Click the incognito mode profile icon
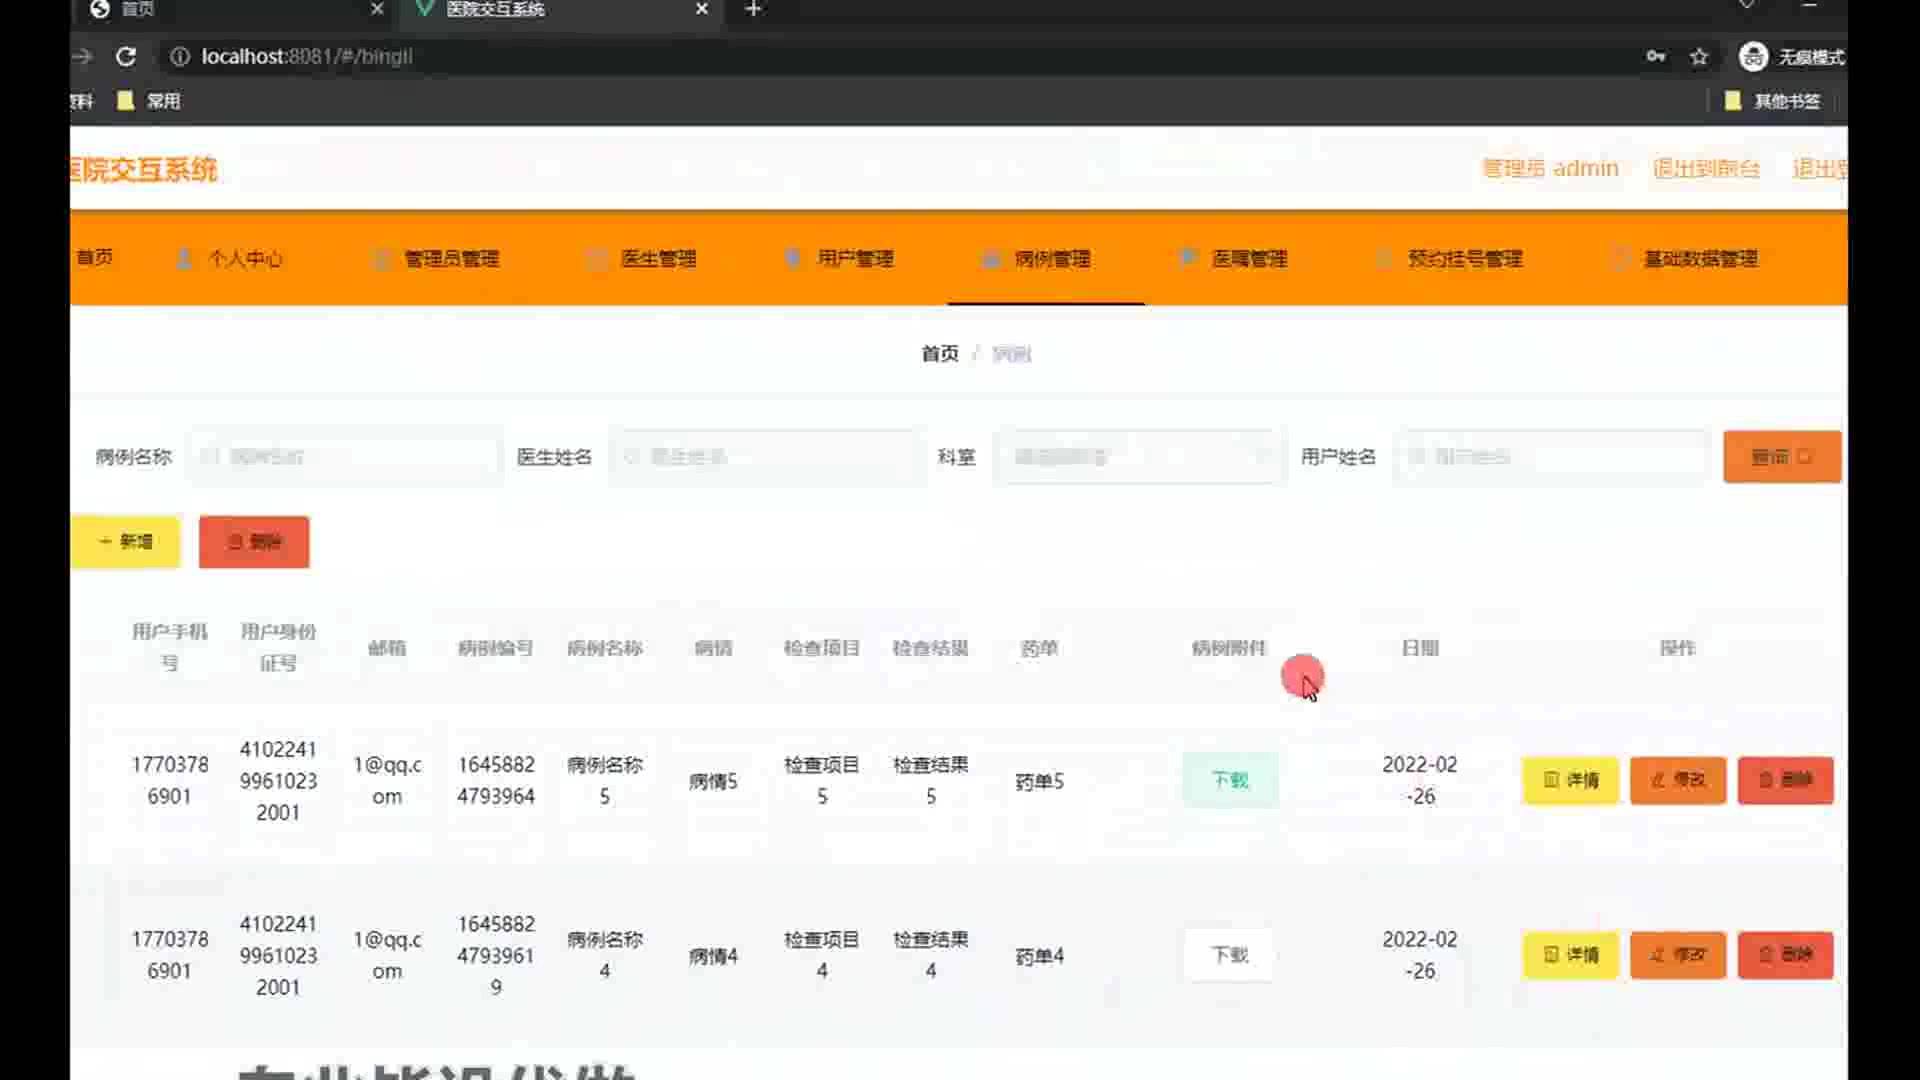 tap(1753, 57)
